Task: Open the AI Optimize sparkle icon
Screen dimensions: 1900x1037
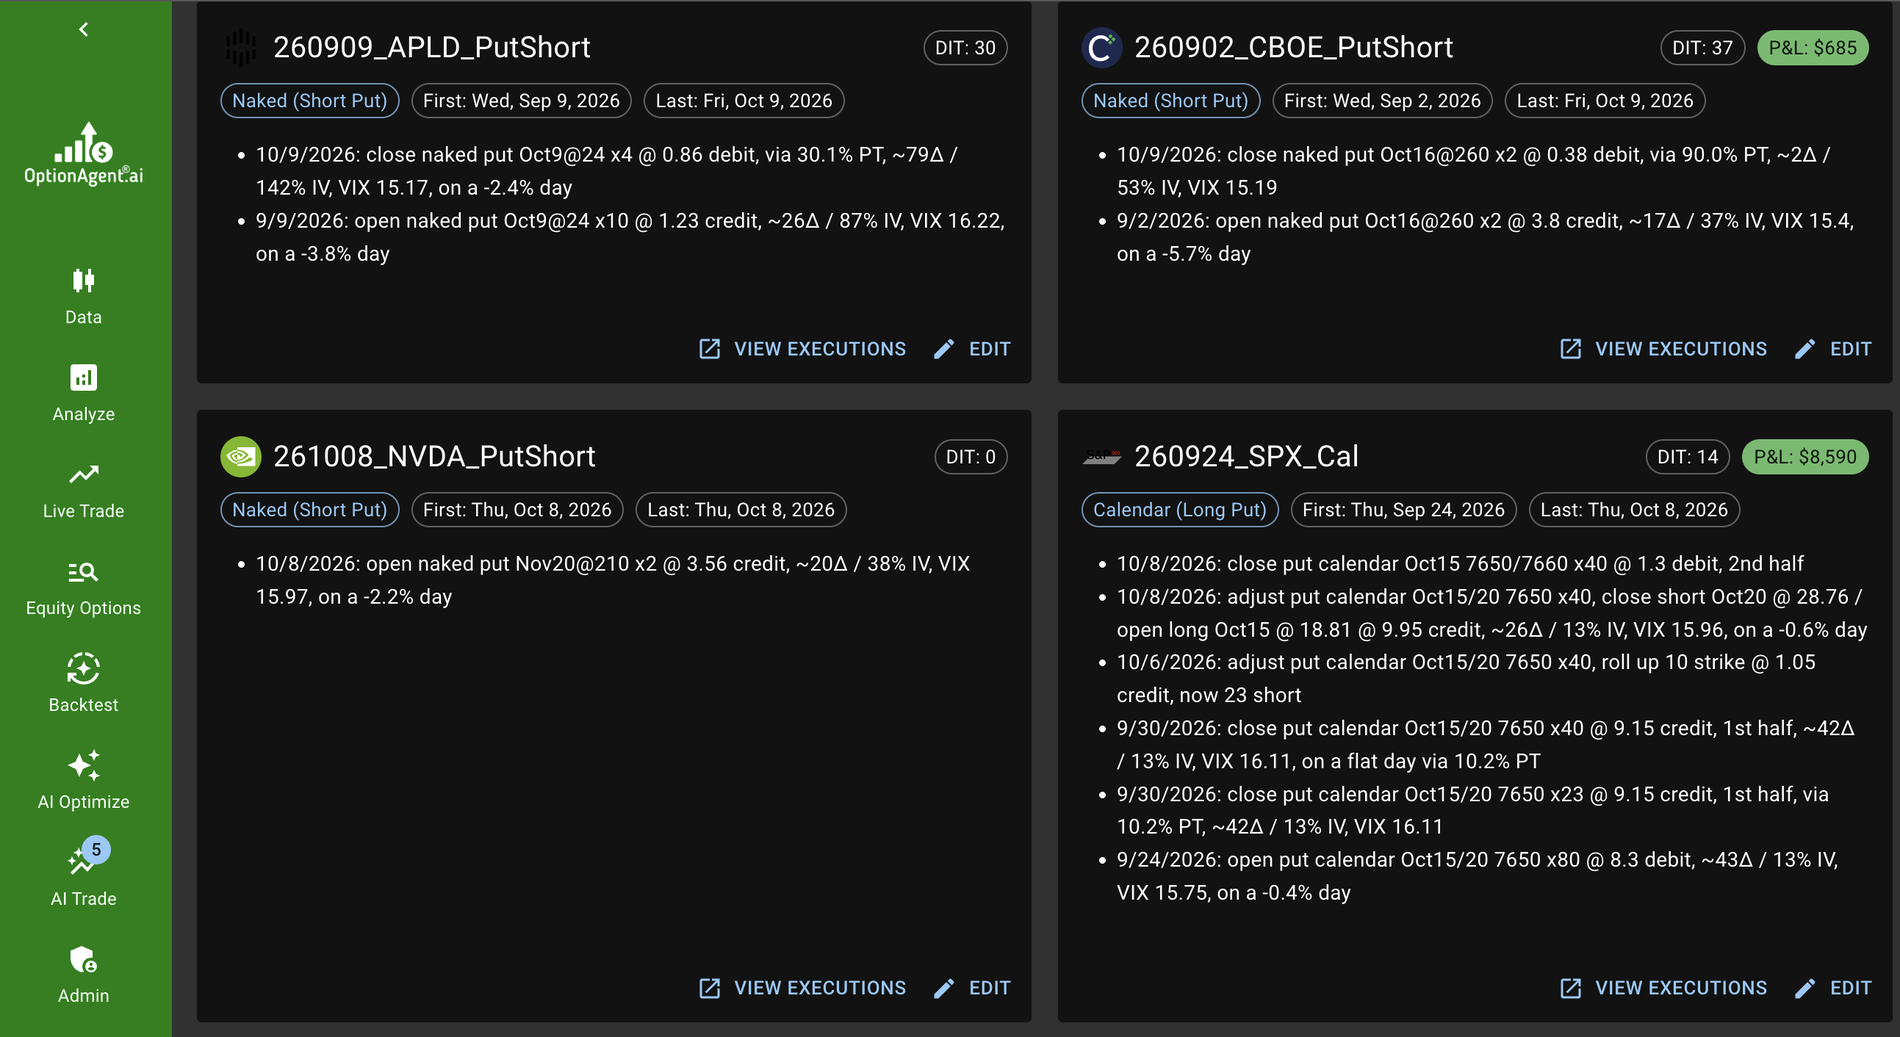Action: pos(84,766)
